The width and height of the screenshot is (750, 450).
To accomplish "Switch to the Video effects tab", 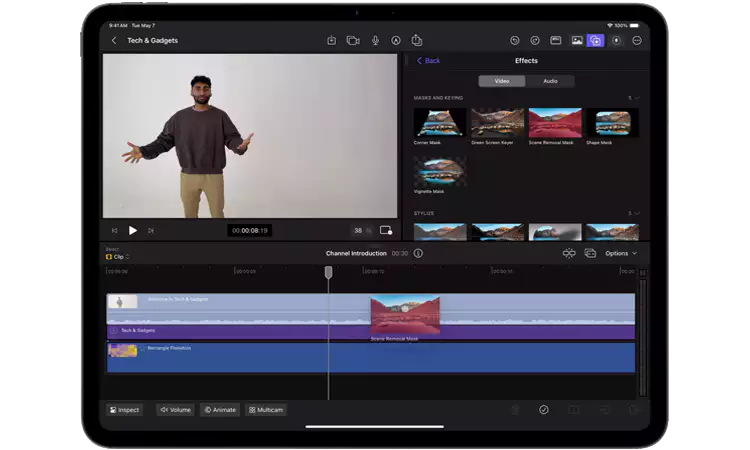I will [502, 81].
